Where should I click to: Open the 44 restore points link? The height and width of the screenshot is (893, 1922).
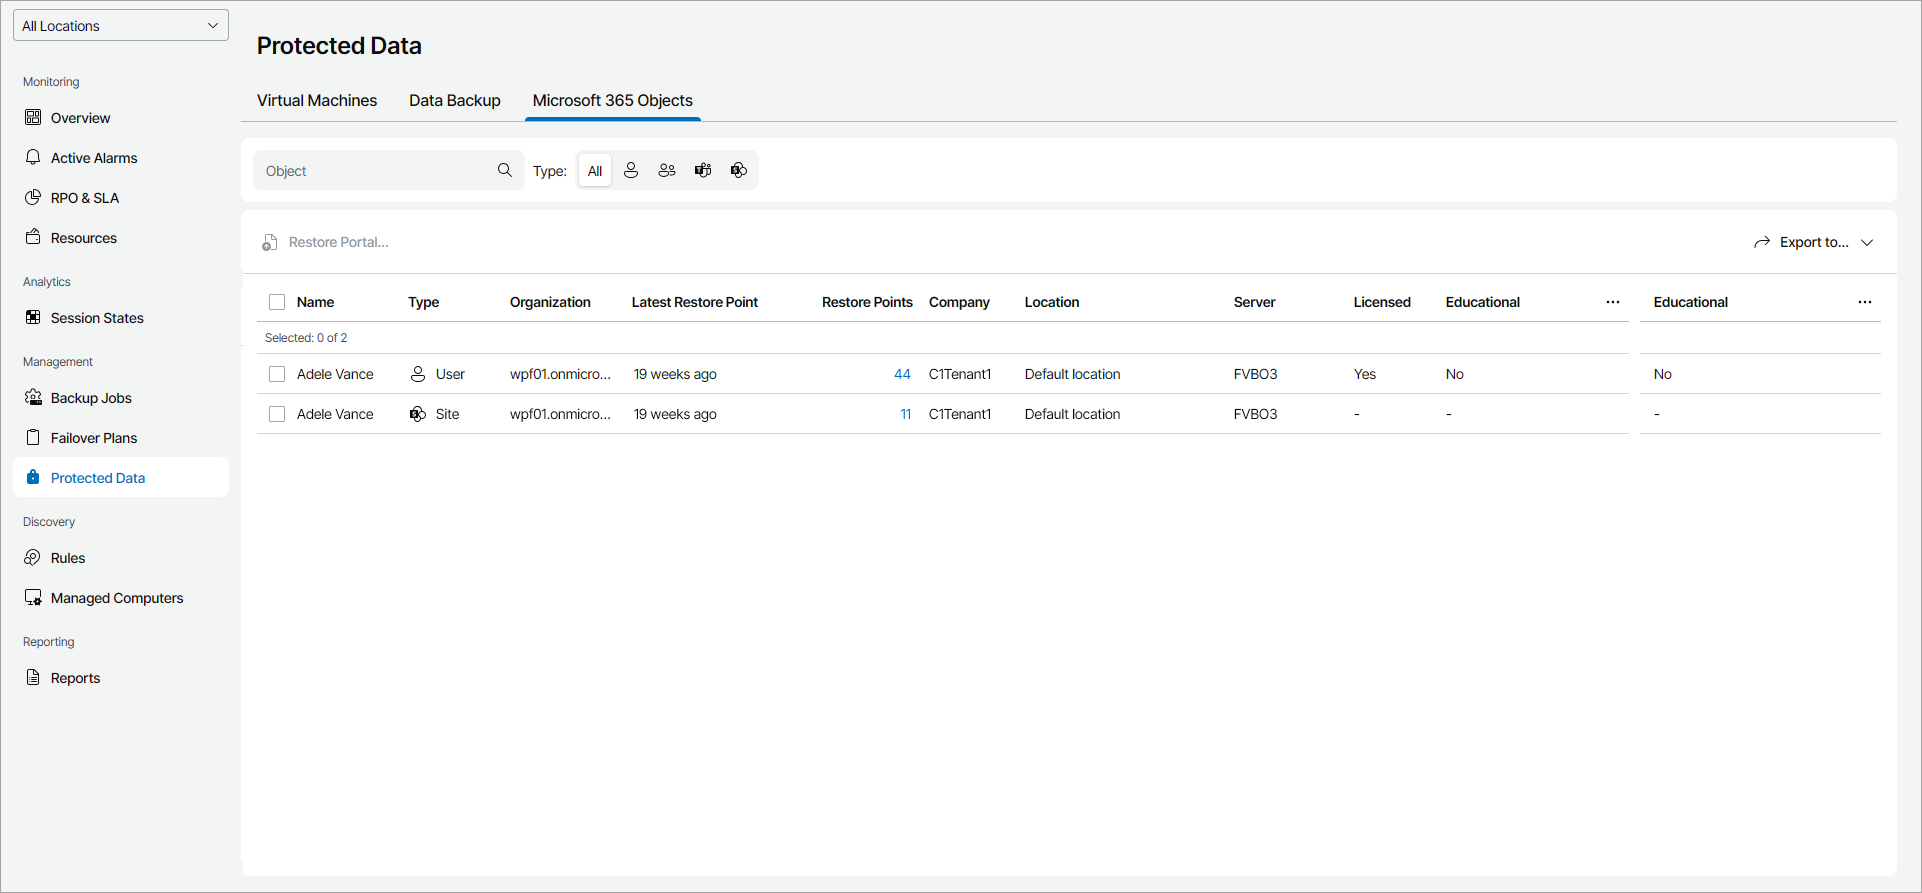point(902,374)
